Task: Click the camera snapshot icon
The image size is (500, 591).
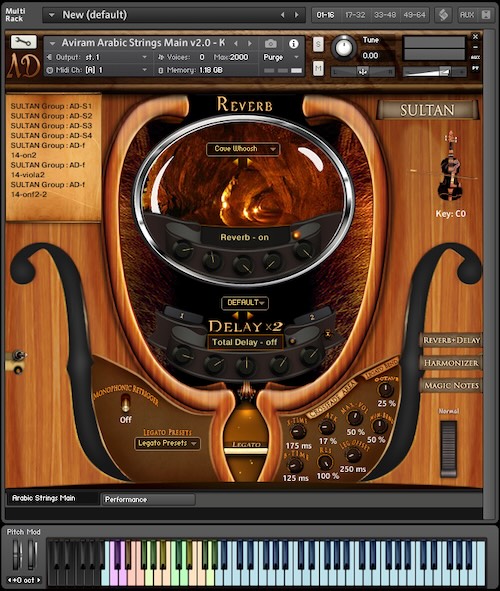Action: 270,44
